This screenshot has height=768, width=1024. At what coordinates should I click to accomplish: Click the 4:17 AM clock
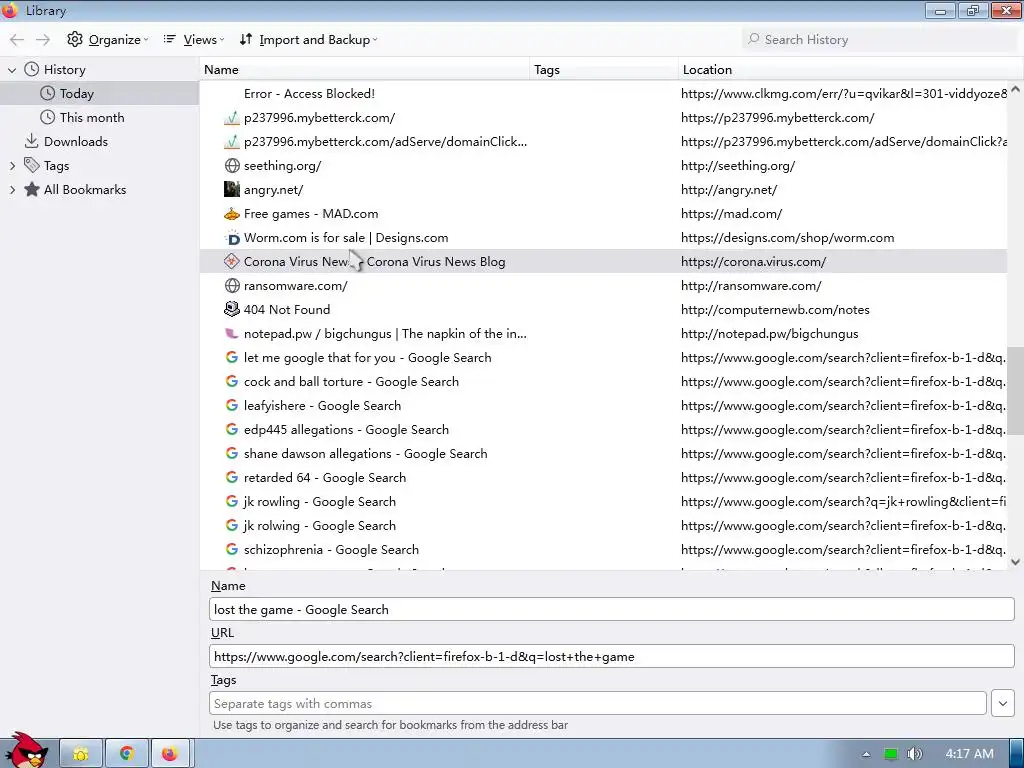pos(970,754)
